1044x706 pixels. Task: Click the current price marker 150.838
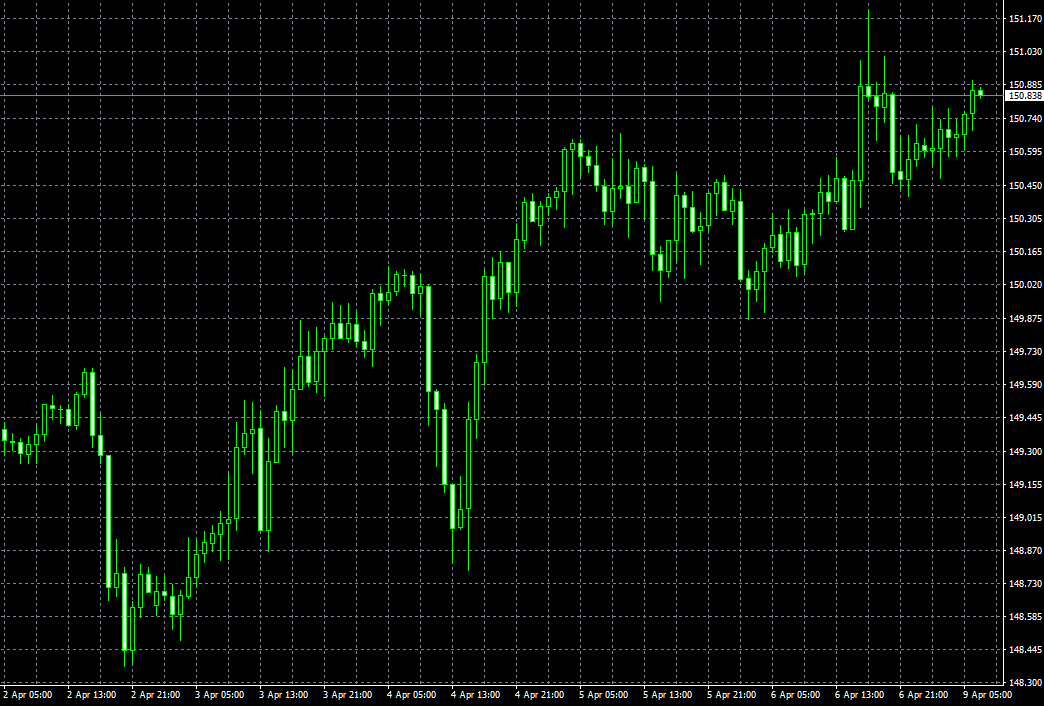pyautogui.click(x=1024, y=96)
